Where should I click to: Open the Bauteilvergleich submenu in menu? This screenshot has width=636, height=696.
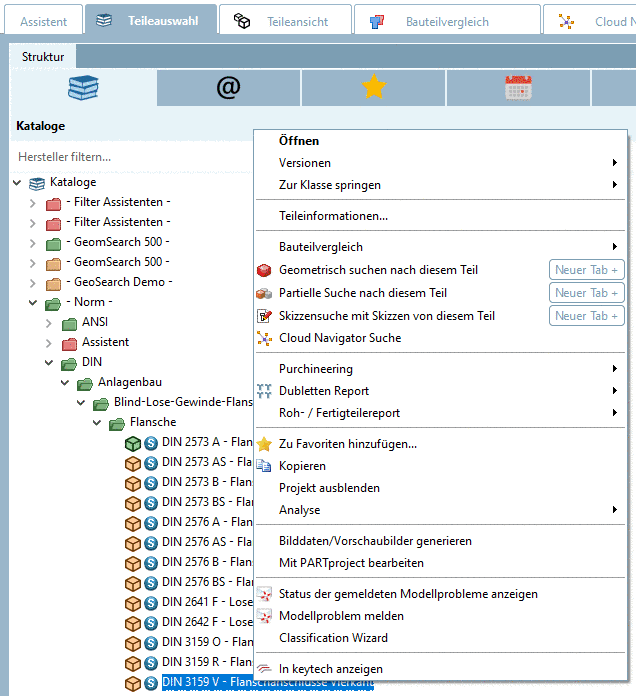click(441, 247)
